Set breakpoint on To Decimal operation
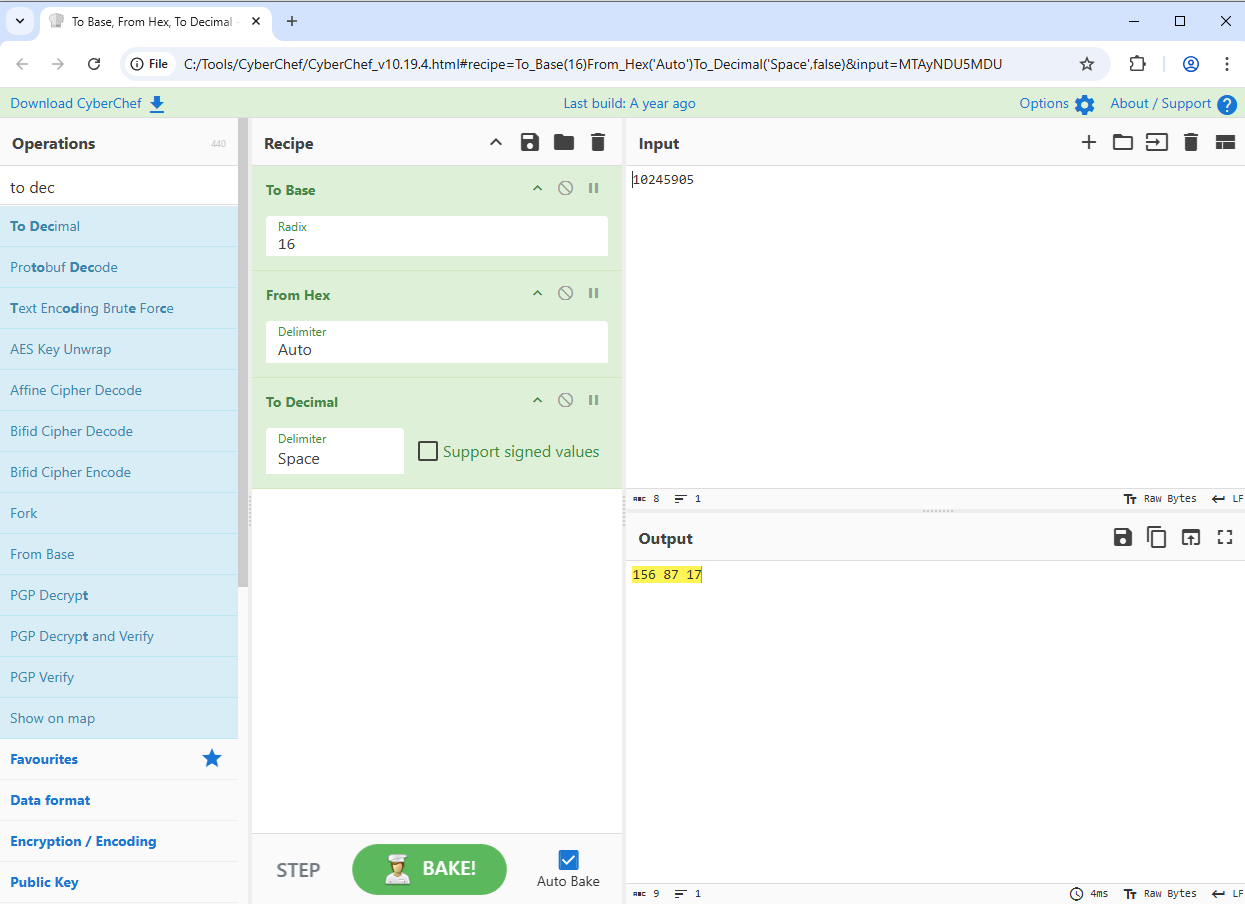 tap(593, 400)
